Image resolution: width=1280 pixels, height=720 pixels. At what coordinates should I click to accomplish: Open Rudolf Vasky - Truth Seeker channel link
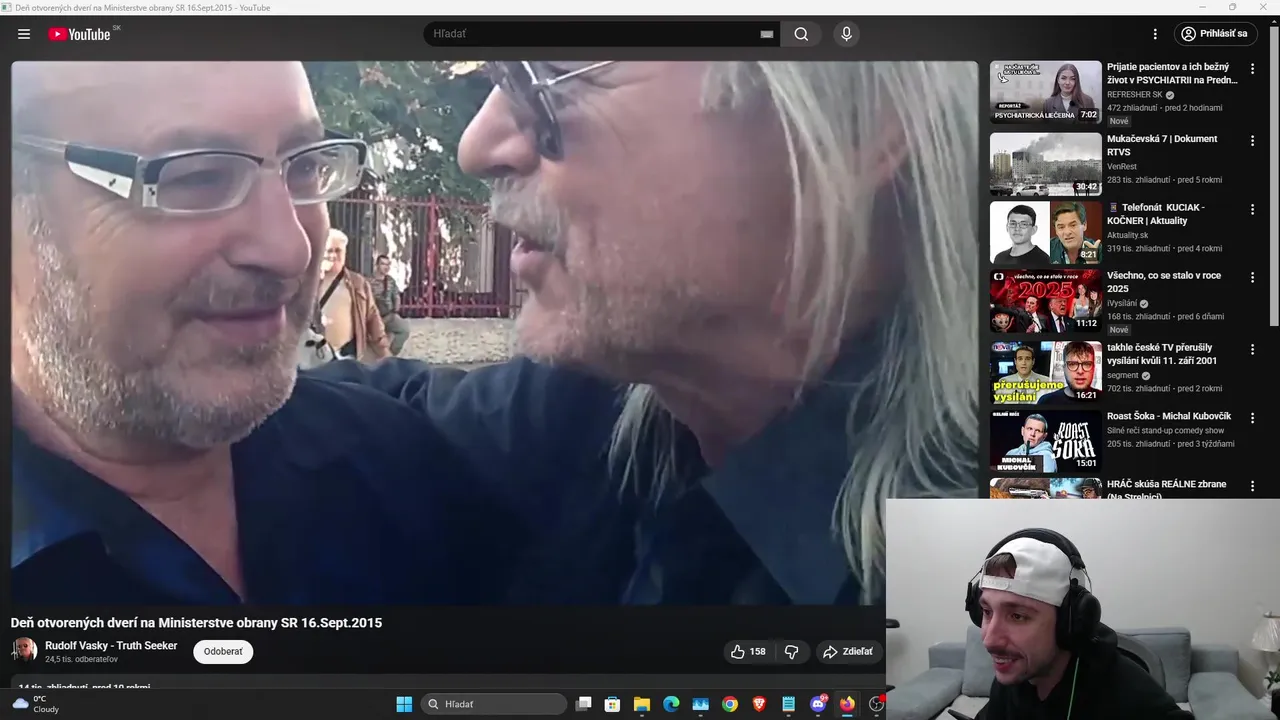pyautogui.click(x=111, y=646)
